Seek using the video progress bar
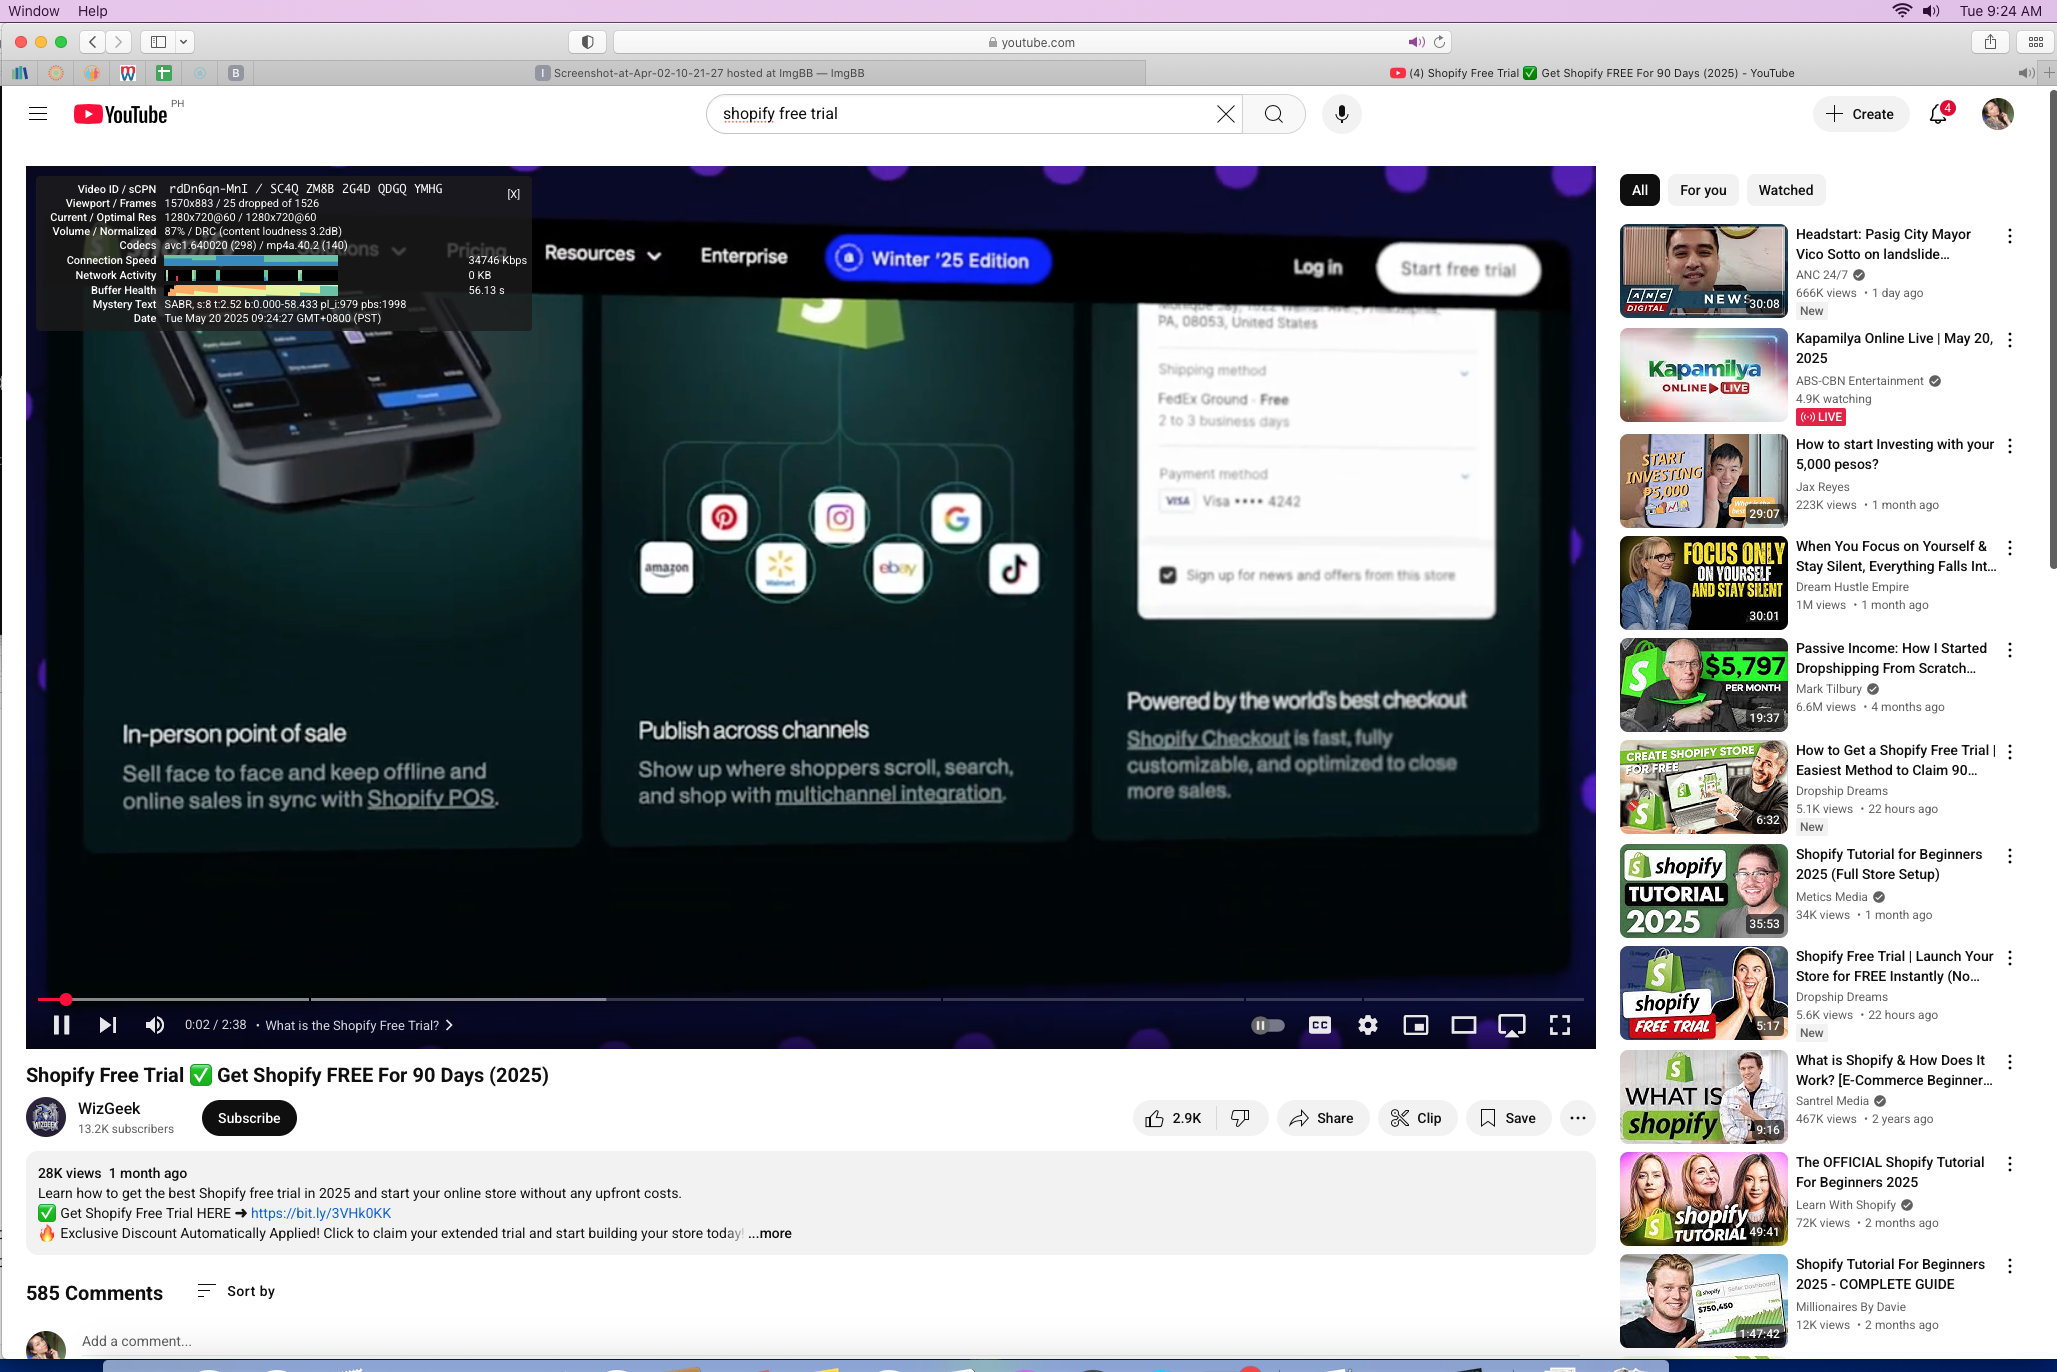 810,999
